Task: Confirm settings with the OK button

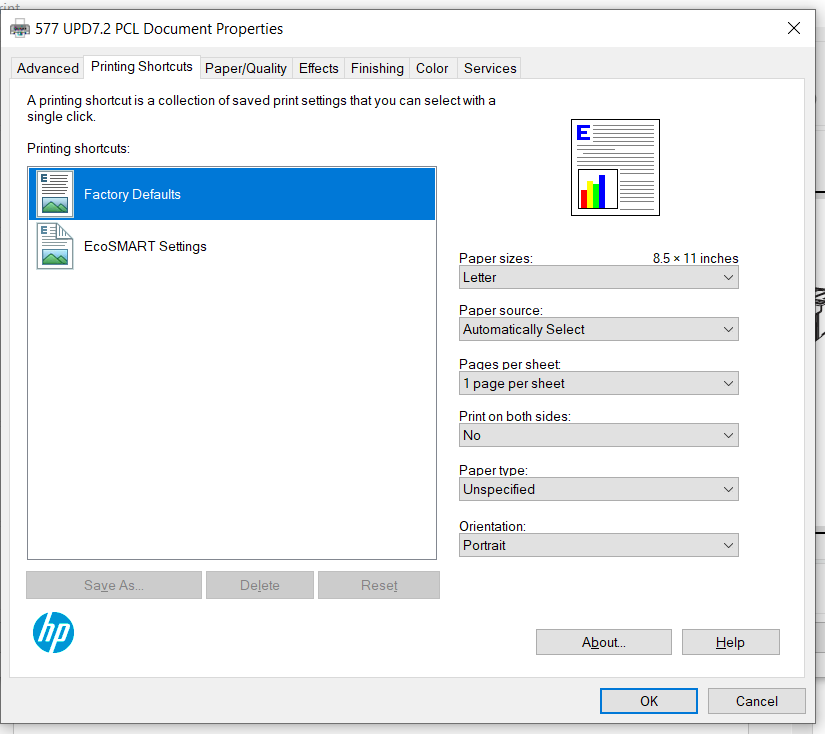Action: [x=648, y=700]
